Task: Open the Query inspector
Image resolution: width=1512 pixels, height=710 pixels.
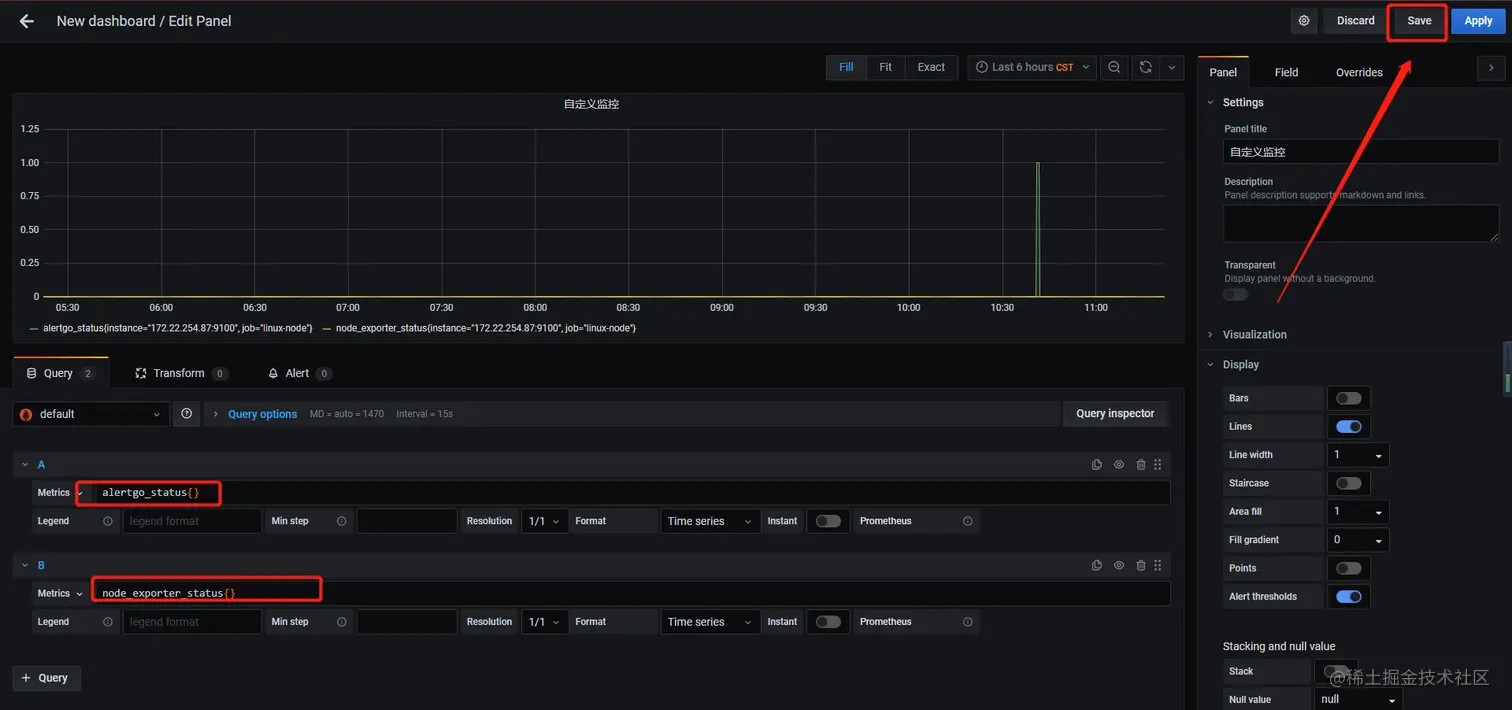Action: coord(1115,413)
